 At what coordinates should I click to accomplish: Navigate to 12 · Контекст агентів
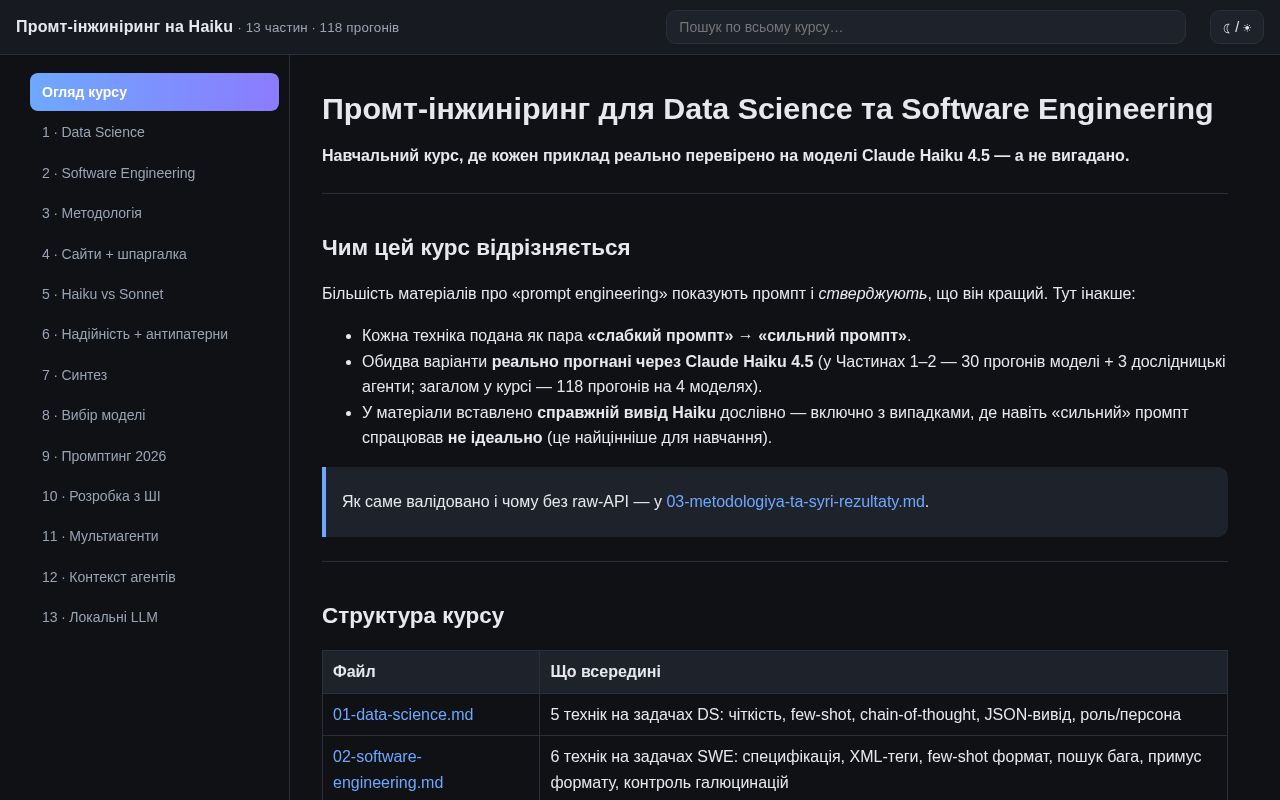(154, 577)
